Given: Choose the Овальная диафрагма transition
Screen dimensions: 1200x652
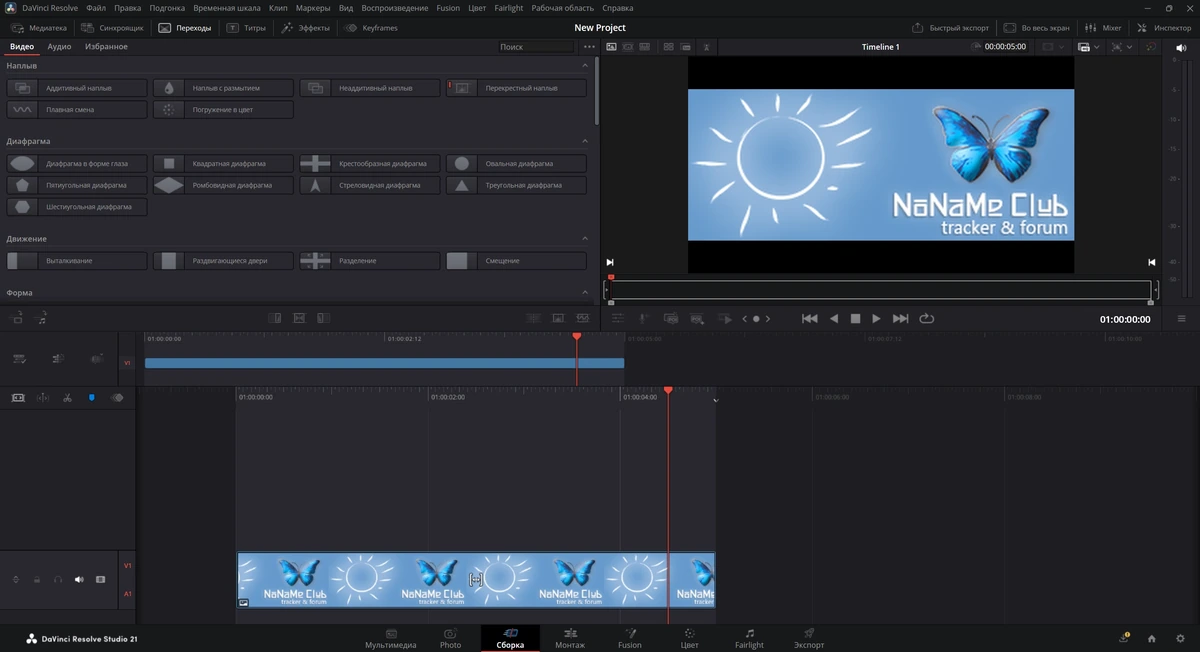Looking at the screenshot, I should 516,163.
